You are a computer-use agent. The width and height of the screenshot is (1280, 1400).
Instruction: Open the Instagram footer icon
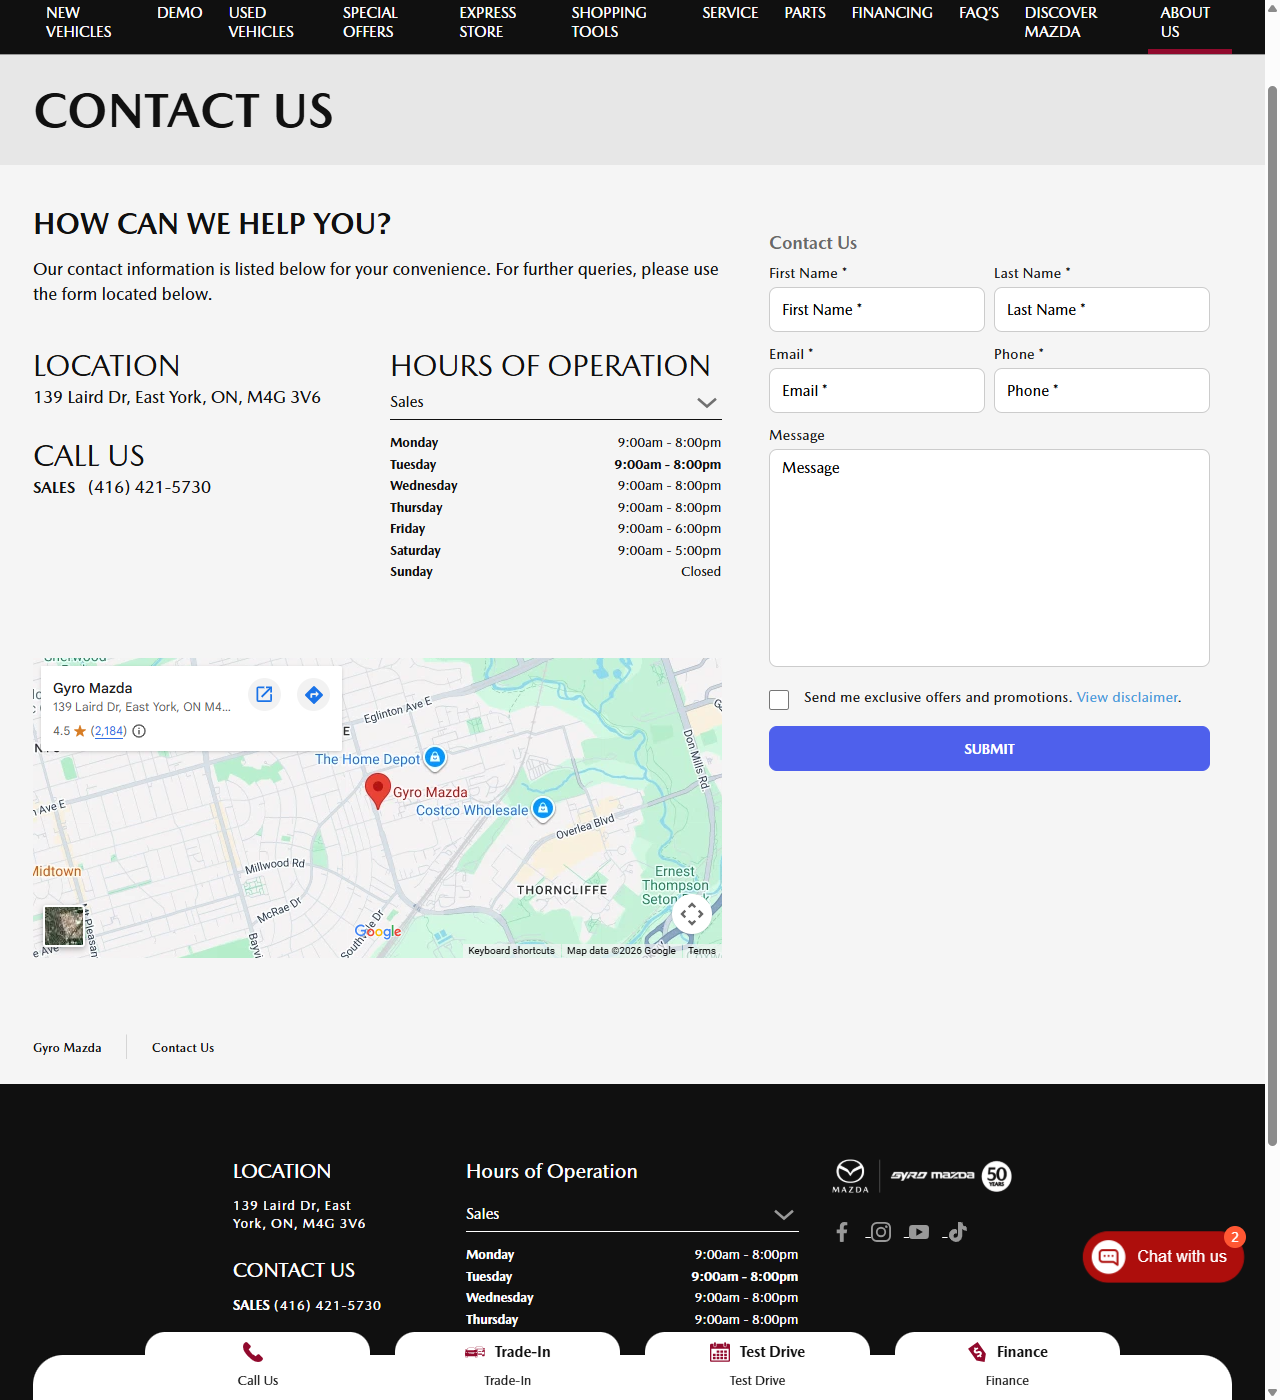pyautogui.click(x=881, y=1232)
